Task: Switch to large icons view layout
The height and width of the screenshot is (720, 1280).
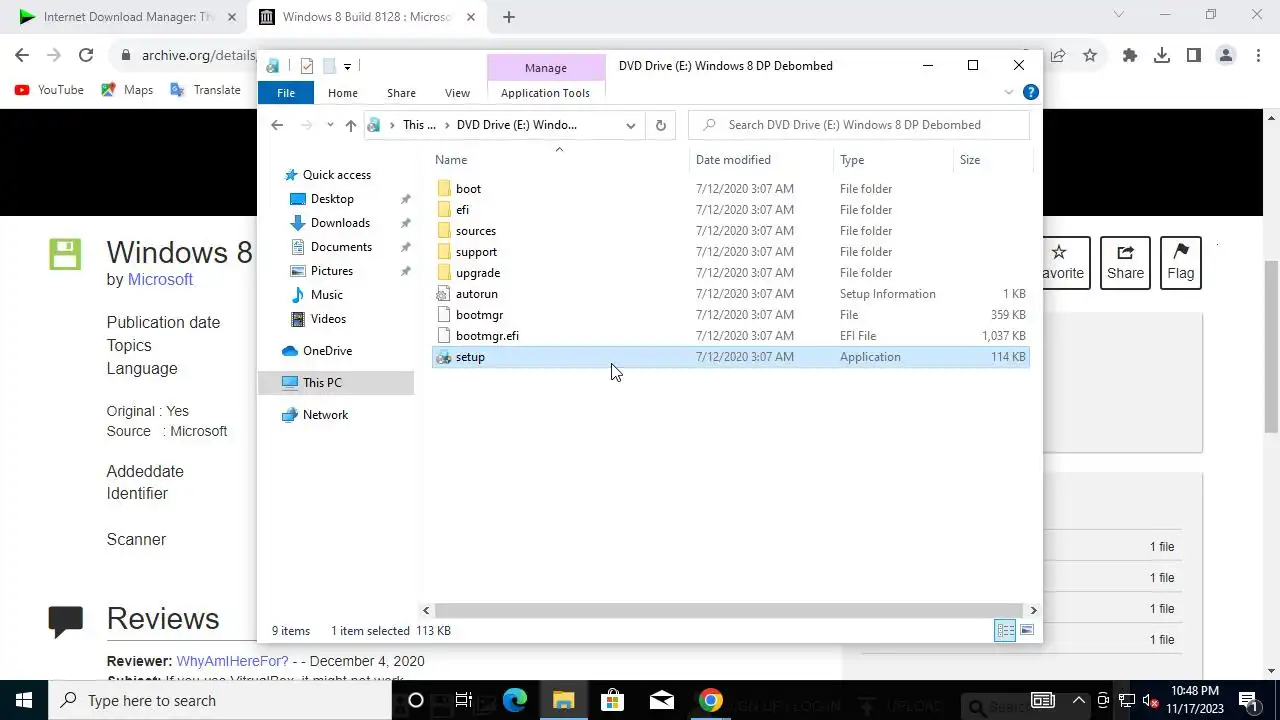Action: 1026,630
